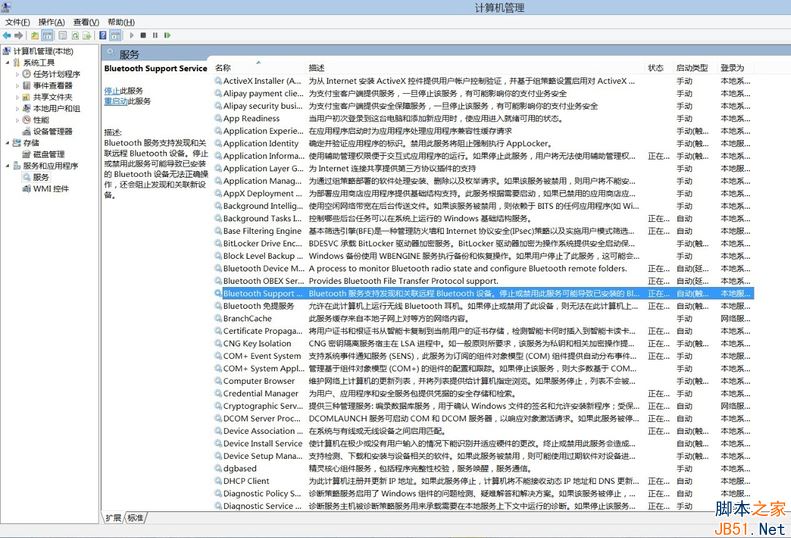
Task: Expand the 事件查看器 tree node
Action: [17, 86]
